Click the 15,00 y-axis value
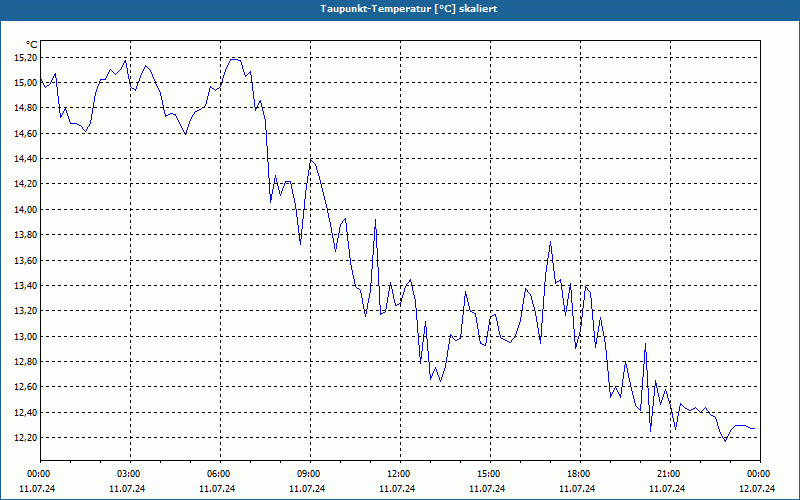 tap(25, 83)
